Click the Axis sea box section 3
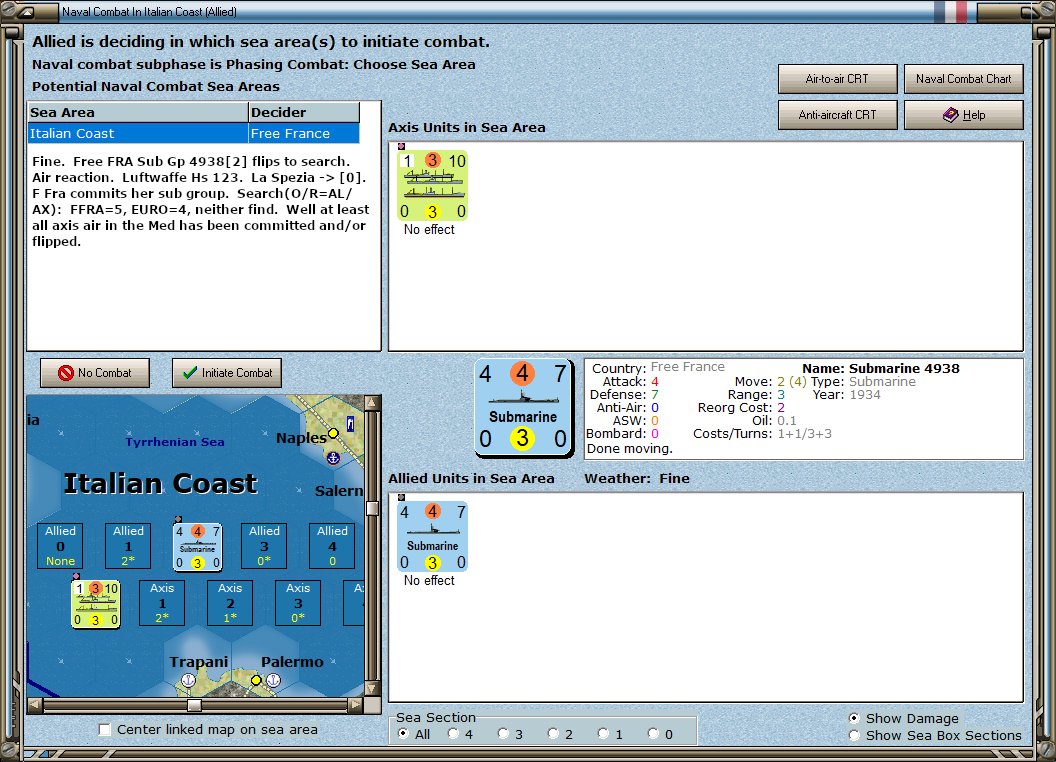Viewport: 1056px width, 762px height. 298,603
